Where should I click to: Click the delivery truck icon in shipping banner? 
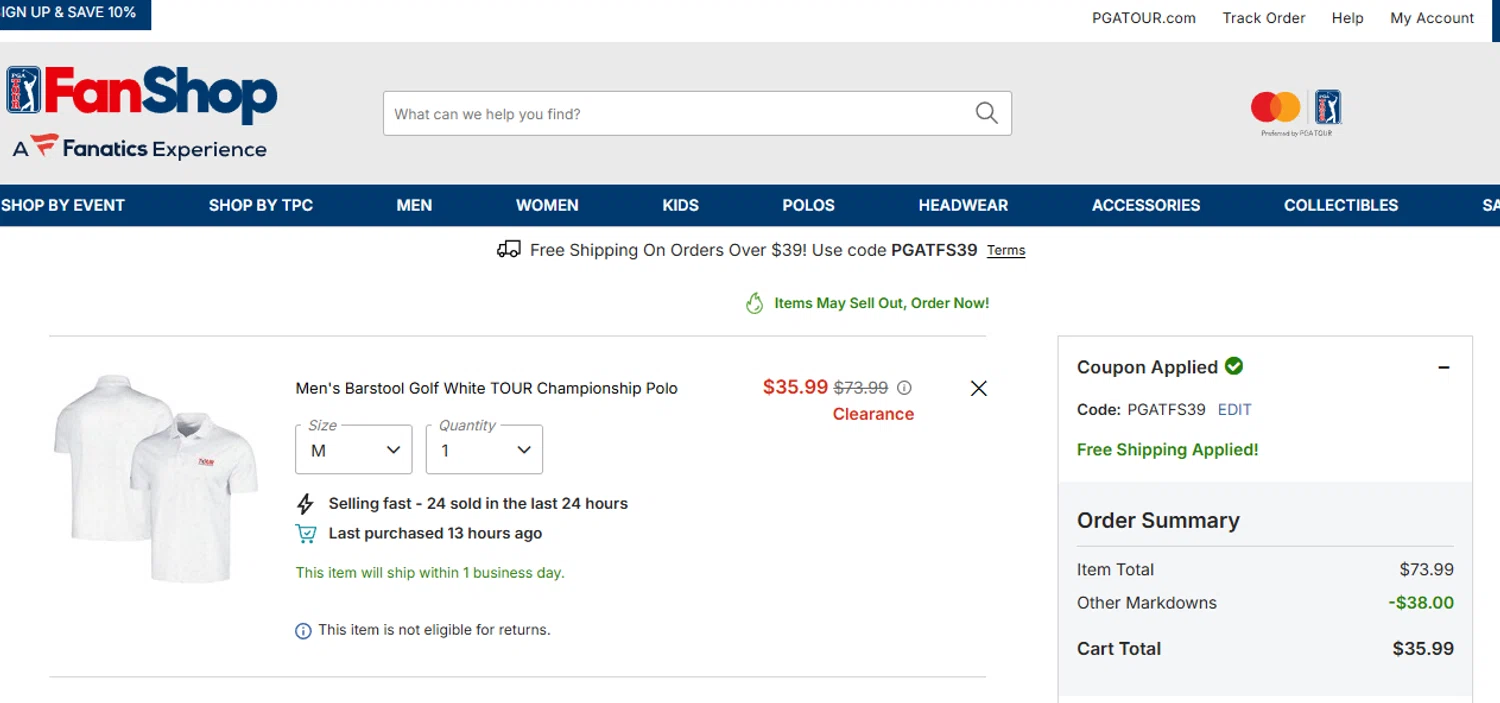point(509,250)
